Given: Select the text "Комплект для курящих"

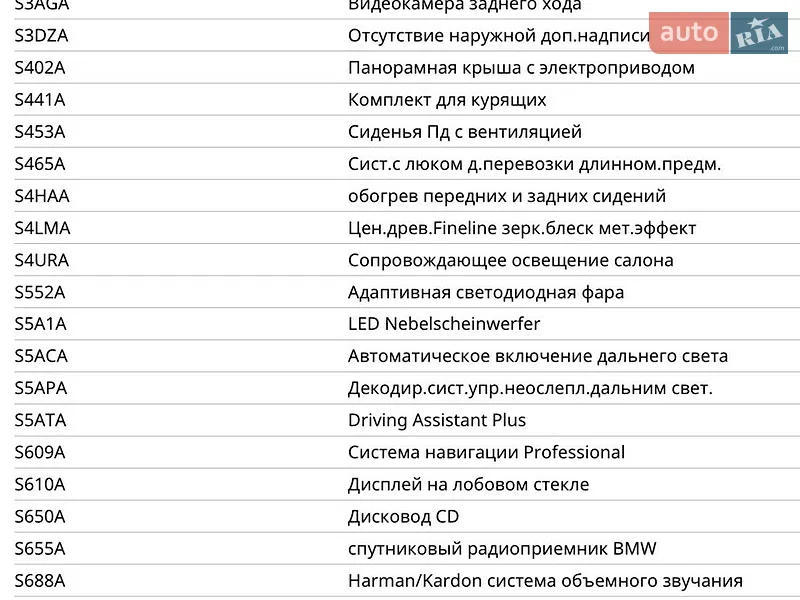Looking at the screenshot, I should click(x=447, y=100).
